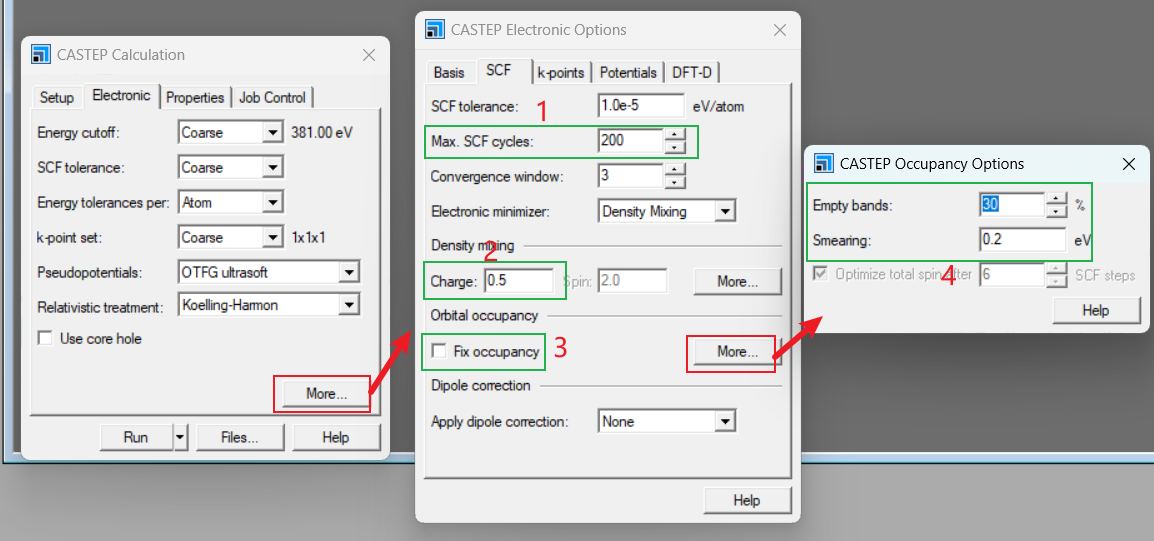1154x541 pixels.
Task: Toggle Optimize total spin after checkbox
Action: 821,275
